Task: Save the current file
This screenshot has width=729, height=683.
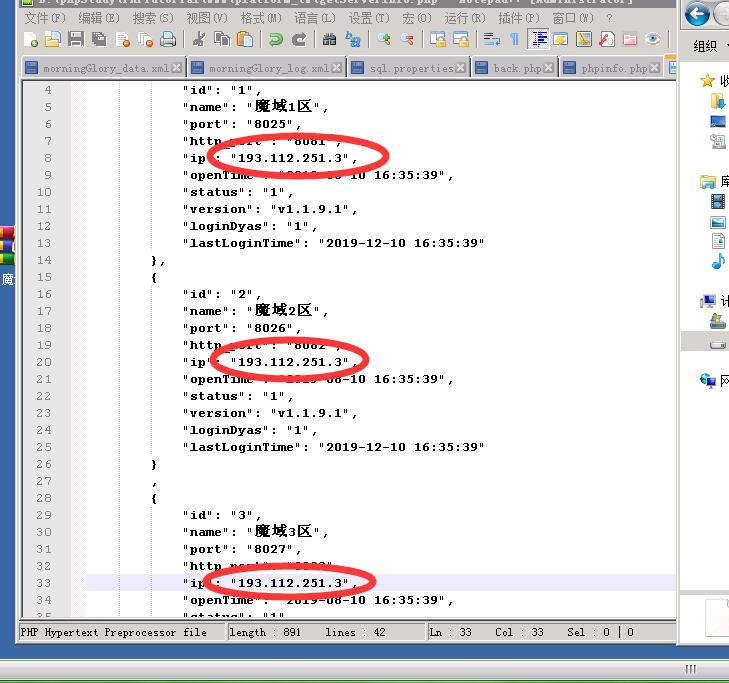Action: (76, 40)
